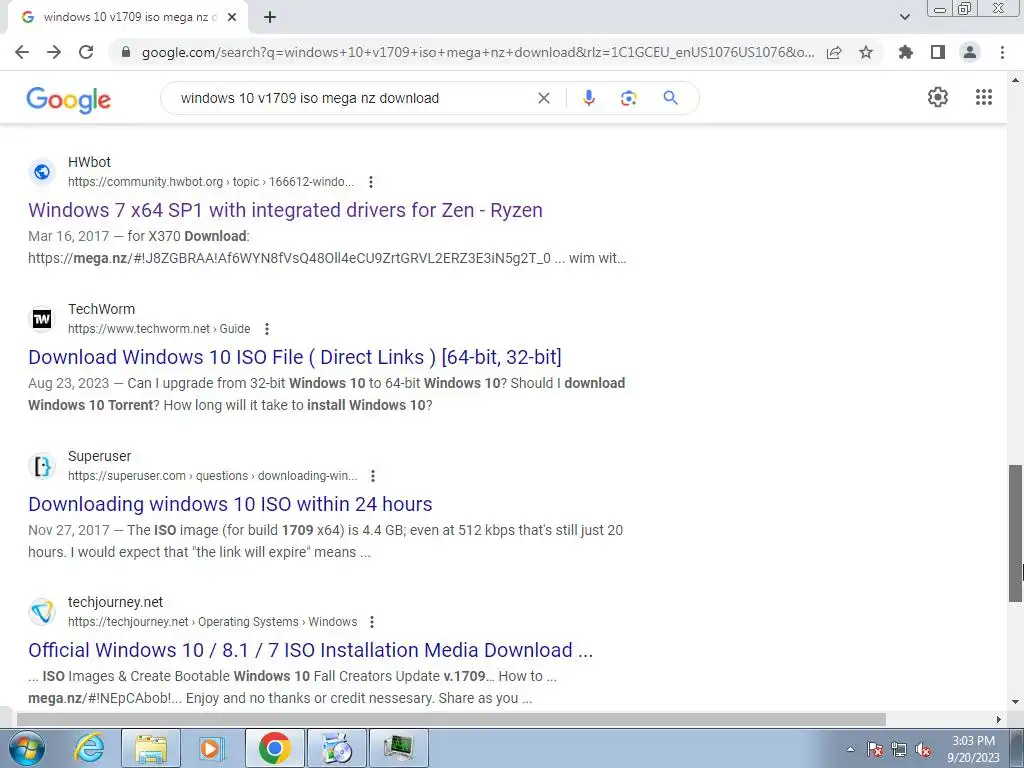Clear the Google search box
The image size is (1024, 768).
[543, 98]
